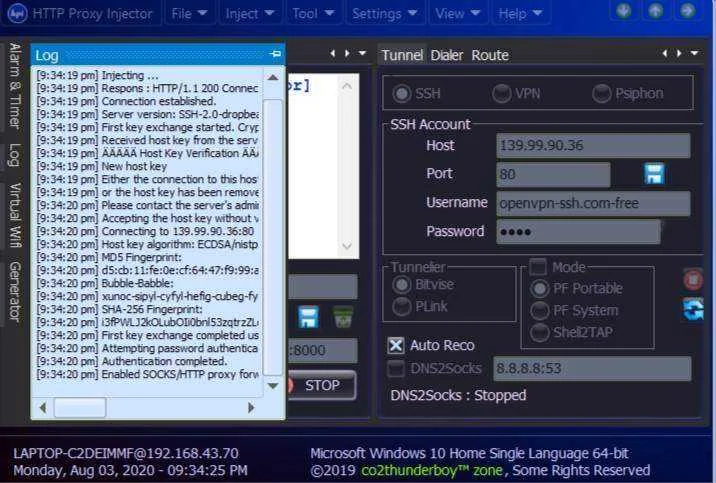Screen dimensions: 716x483
Task: Open the Virtual Wifi side tab
Action: point(15,215)
